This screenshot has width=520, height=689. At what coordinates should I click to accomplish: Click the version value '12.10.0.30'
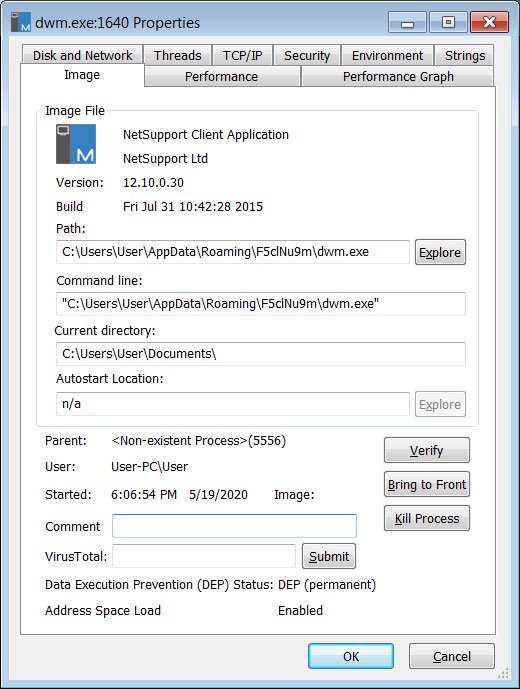coord(153,182)
